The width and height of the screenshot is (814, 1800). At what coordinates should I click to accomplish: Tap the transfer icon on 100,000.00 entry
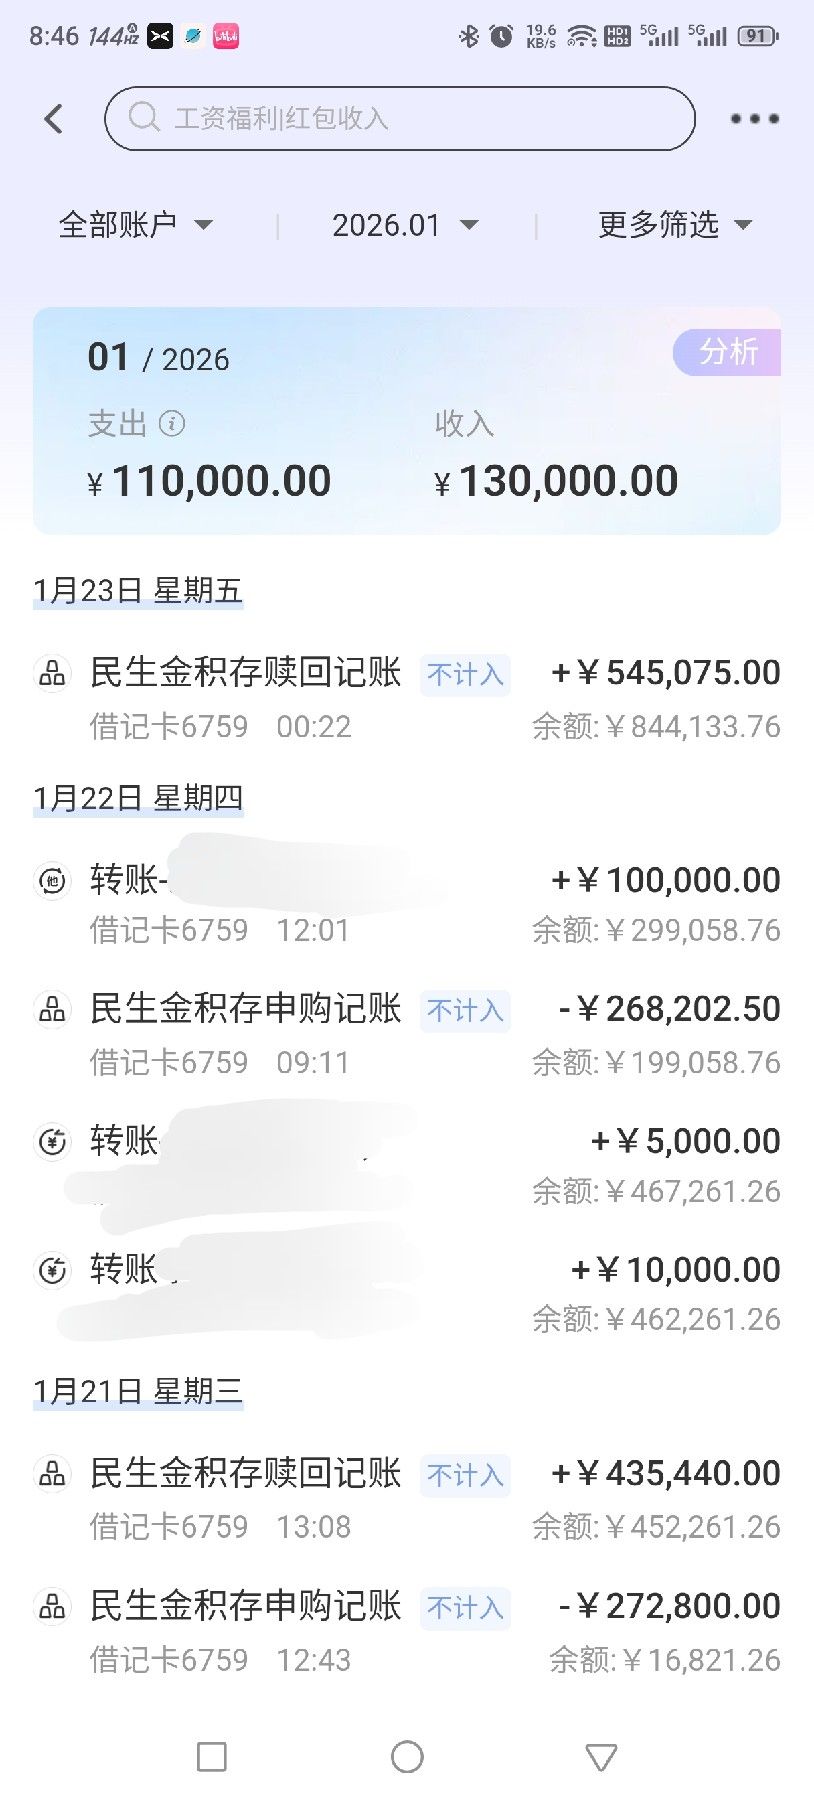click(52, 881)
